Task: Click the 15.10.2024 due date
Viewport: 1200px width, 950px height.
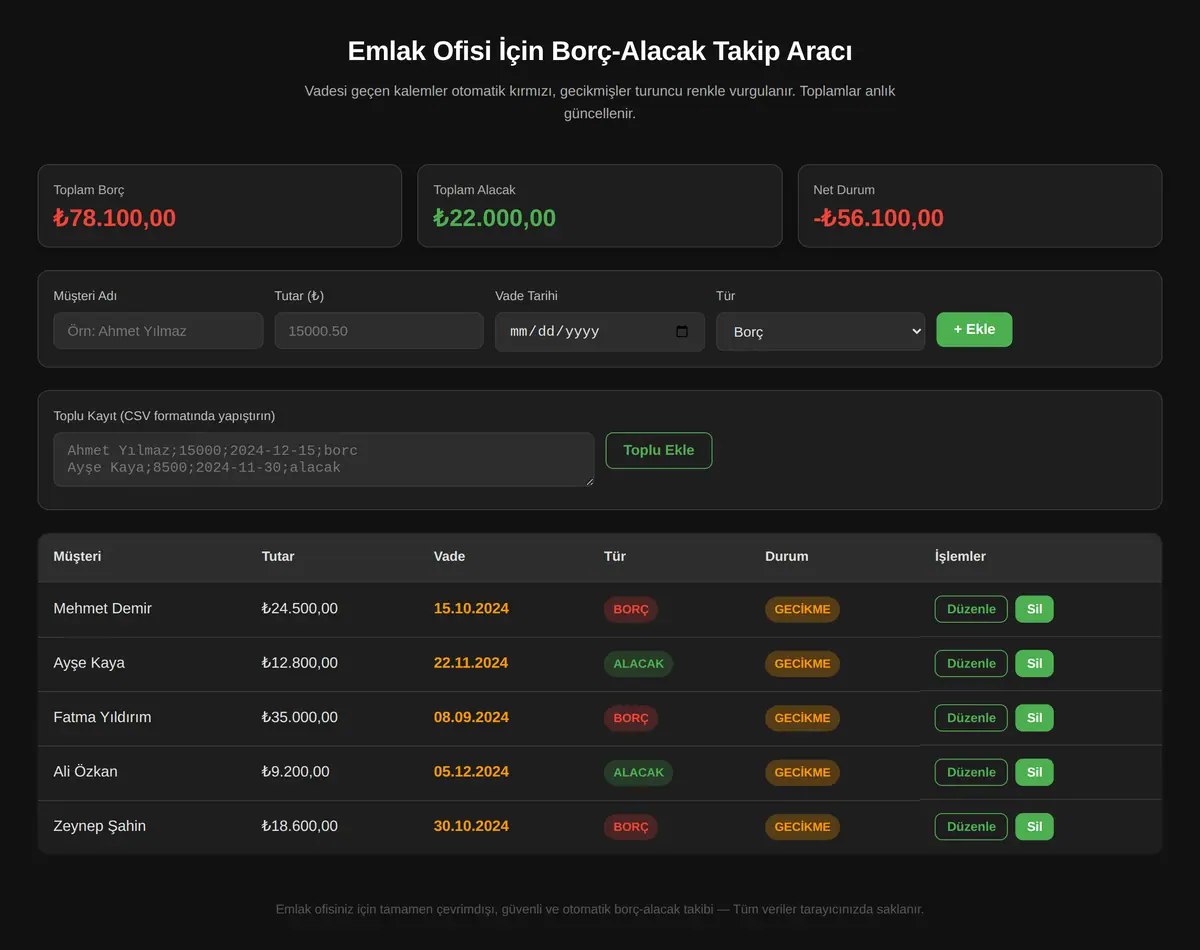Action: [471, 608]
